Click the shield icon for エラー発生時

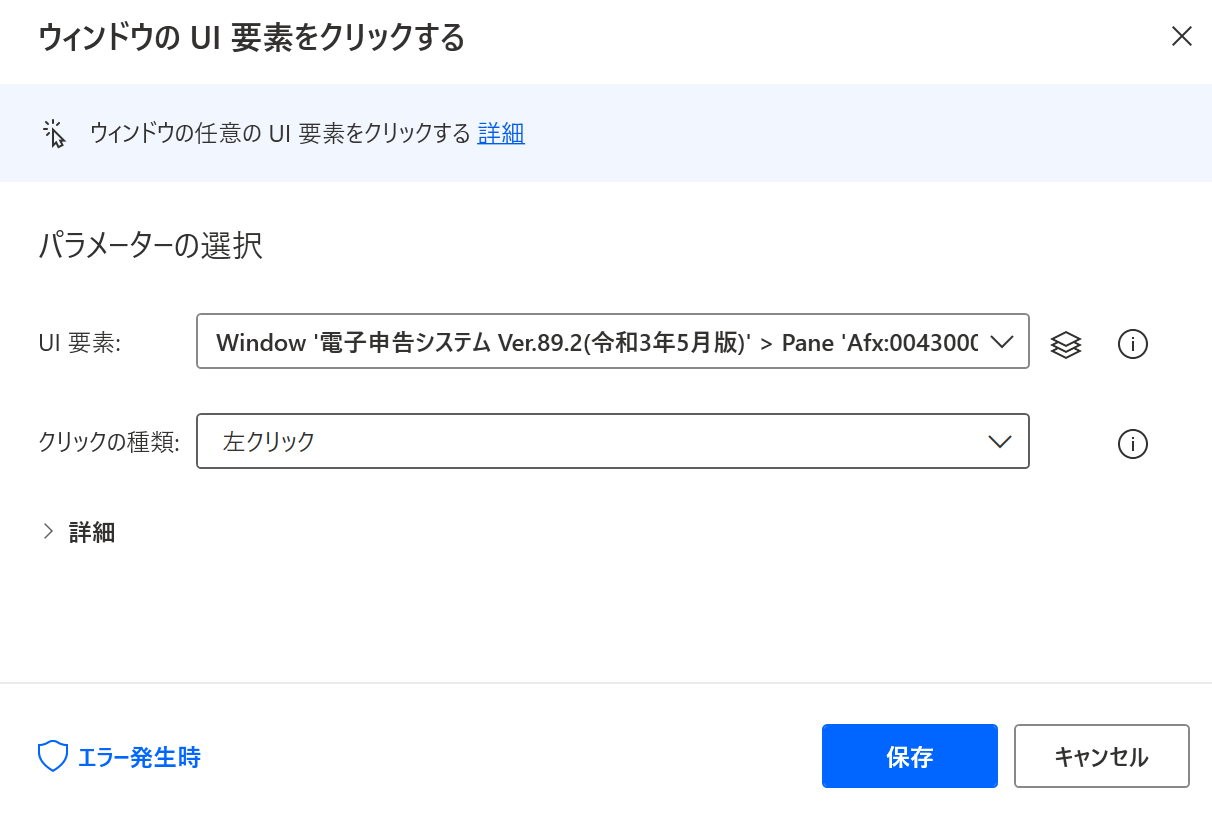(x=52, y=757)
